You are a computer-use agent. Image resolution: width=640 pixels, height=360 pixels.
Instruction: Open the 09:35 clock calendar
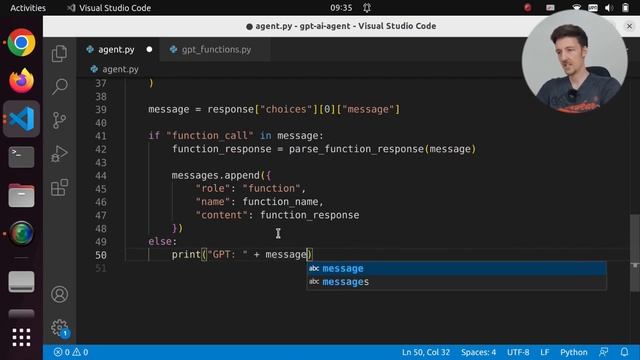tap(341, 8)
